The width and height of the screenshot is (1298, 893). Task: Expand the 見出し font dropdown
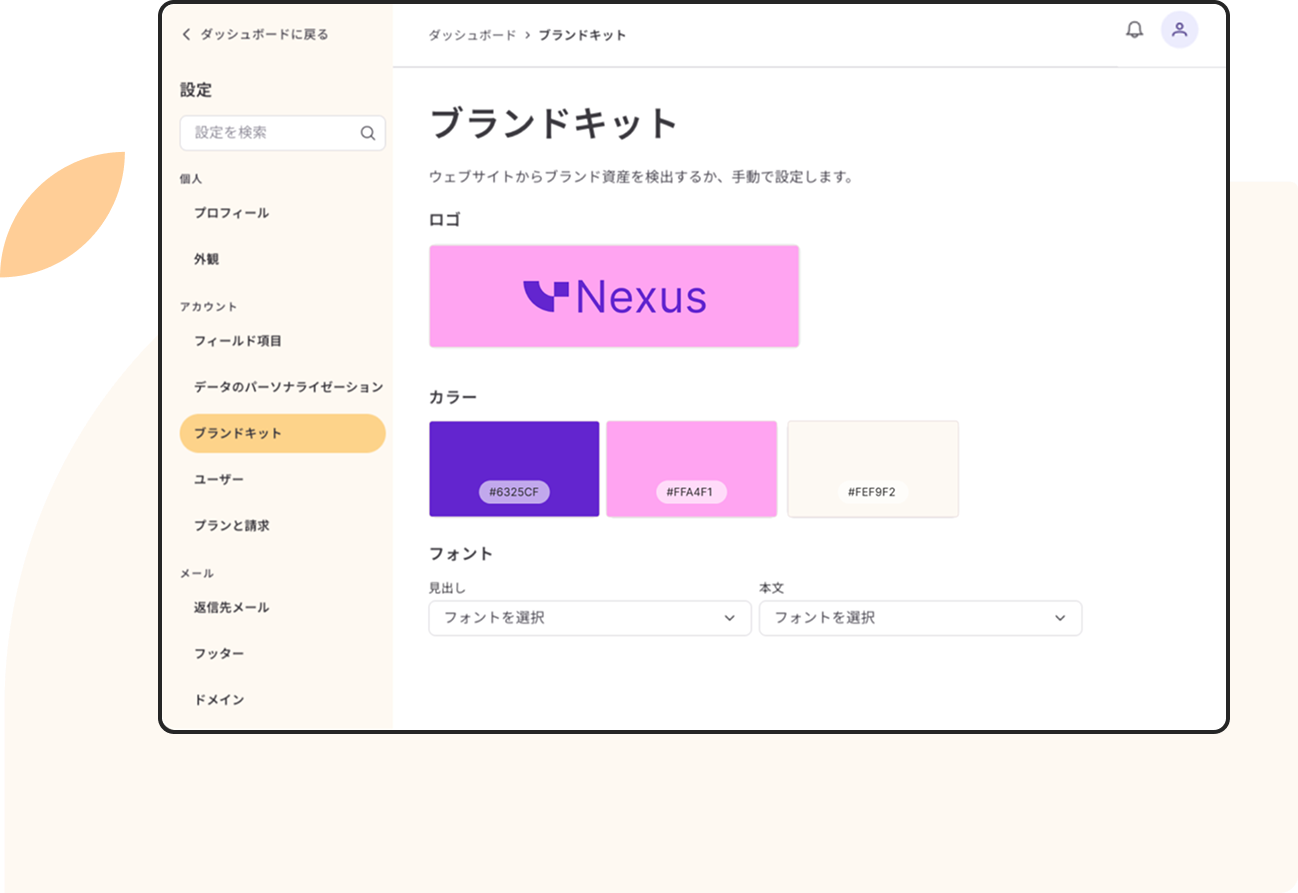[x=590, y=618]
